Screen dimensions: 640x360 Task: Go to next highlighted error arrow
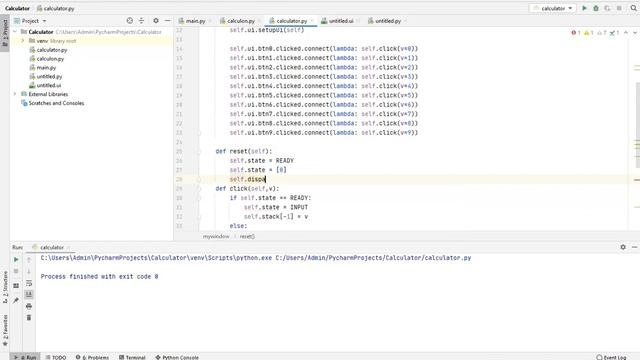635,33
